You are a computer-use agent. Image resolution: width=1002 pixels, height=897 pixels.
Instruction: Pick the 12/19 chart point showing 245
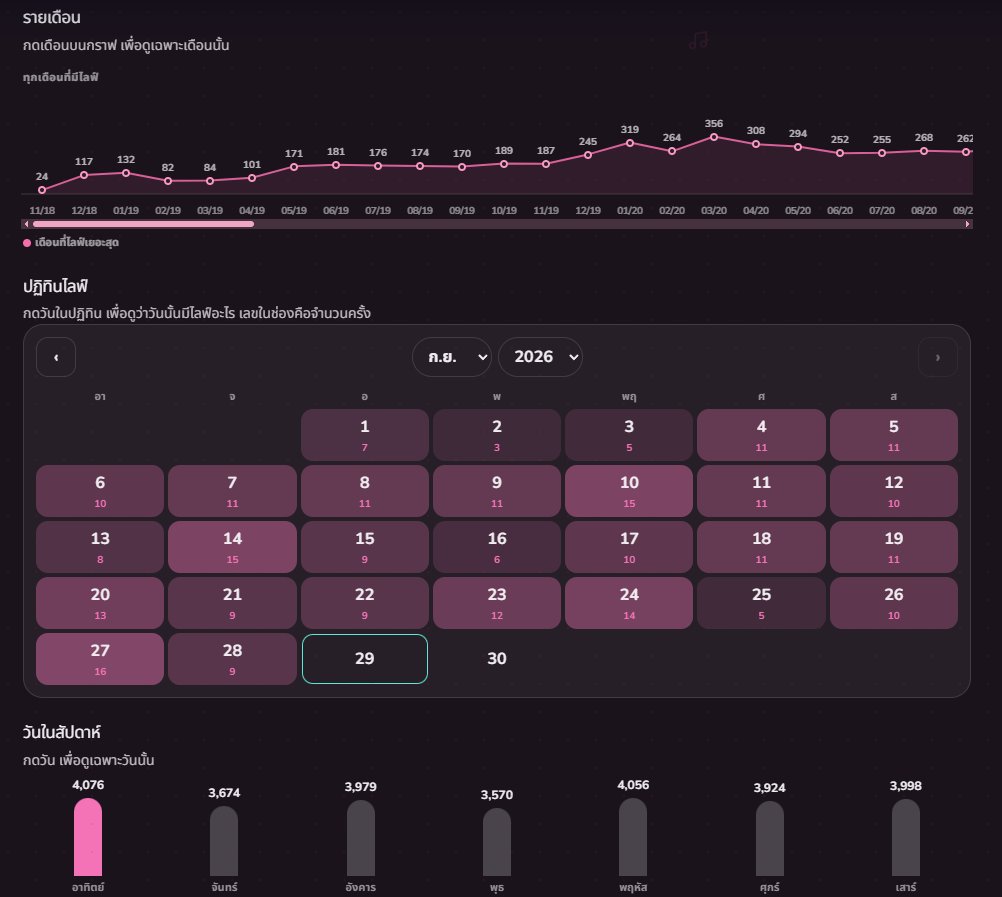[588, 155]
